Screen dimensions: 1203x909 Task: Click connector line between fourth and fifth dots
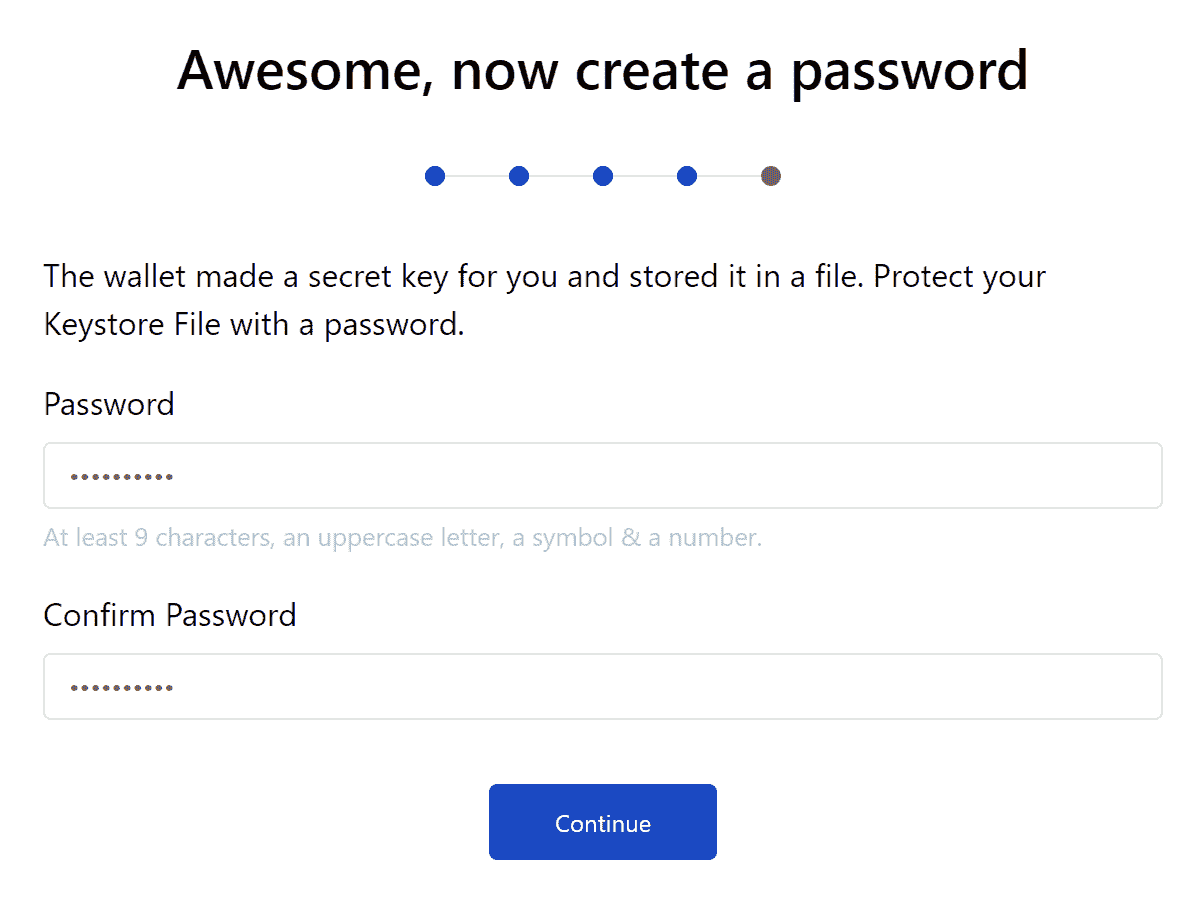pos(728,176)
